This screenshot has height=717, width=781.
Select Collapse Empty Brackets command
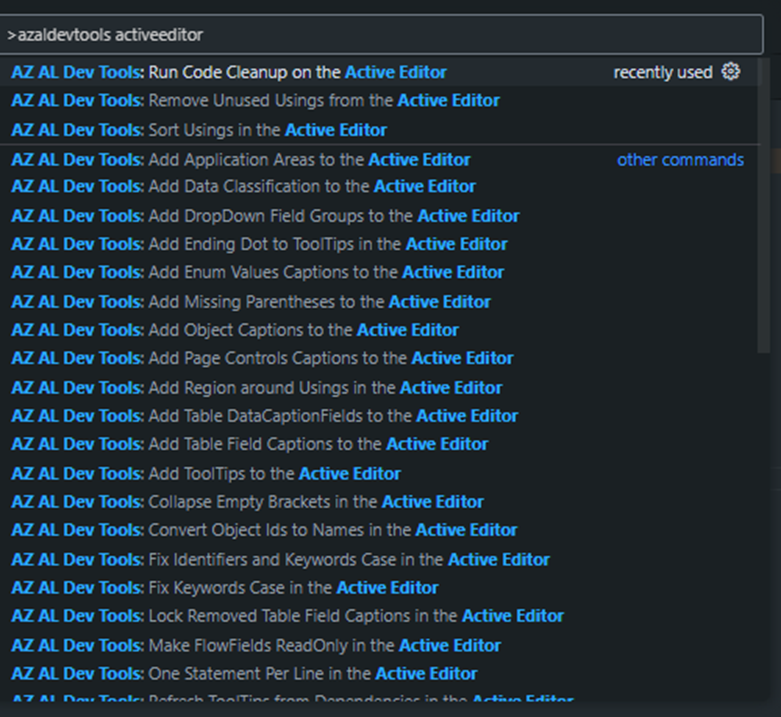click(x=380, y=502)
